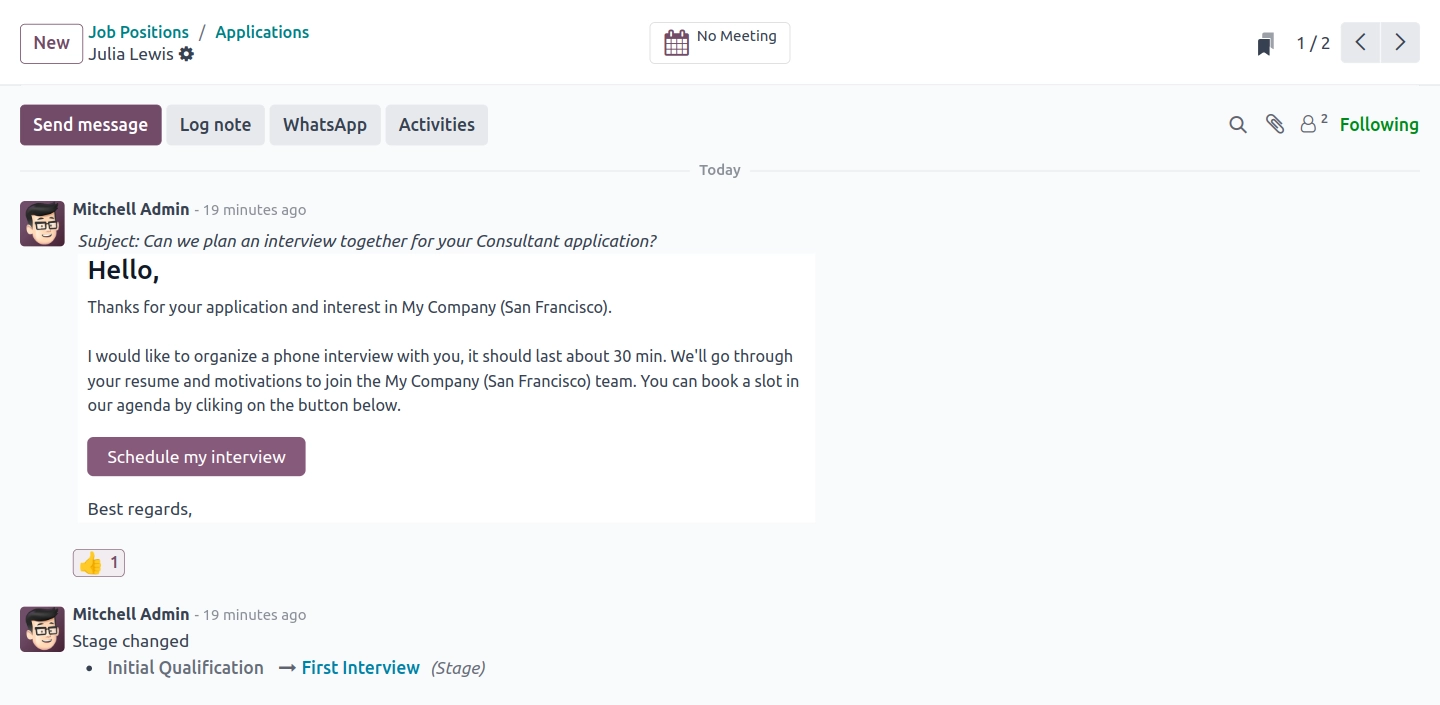This screenshot has height=705, width=1440.
Task: Click the Following button to unfollow
Action: pyautogui.click(x=1379, y=125)
